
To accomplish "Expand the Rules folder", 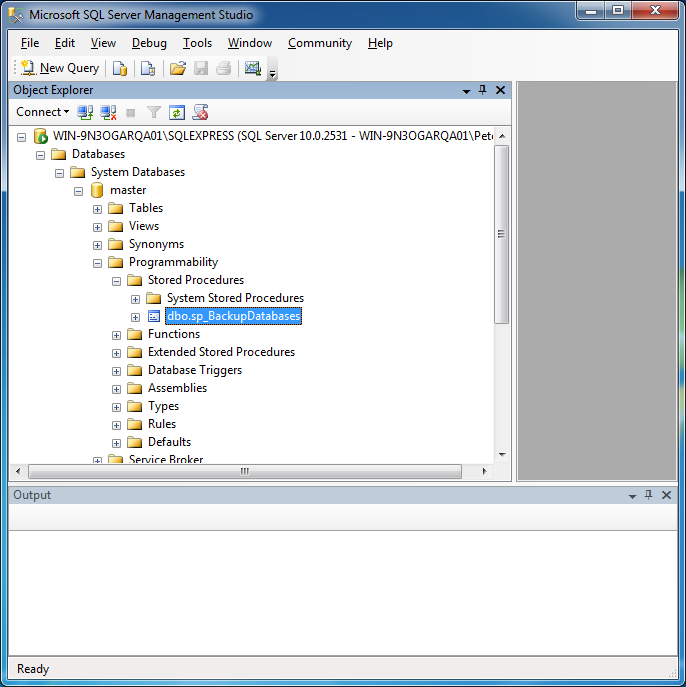I will (116, 425).
